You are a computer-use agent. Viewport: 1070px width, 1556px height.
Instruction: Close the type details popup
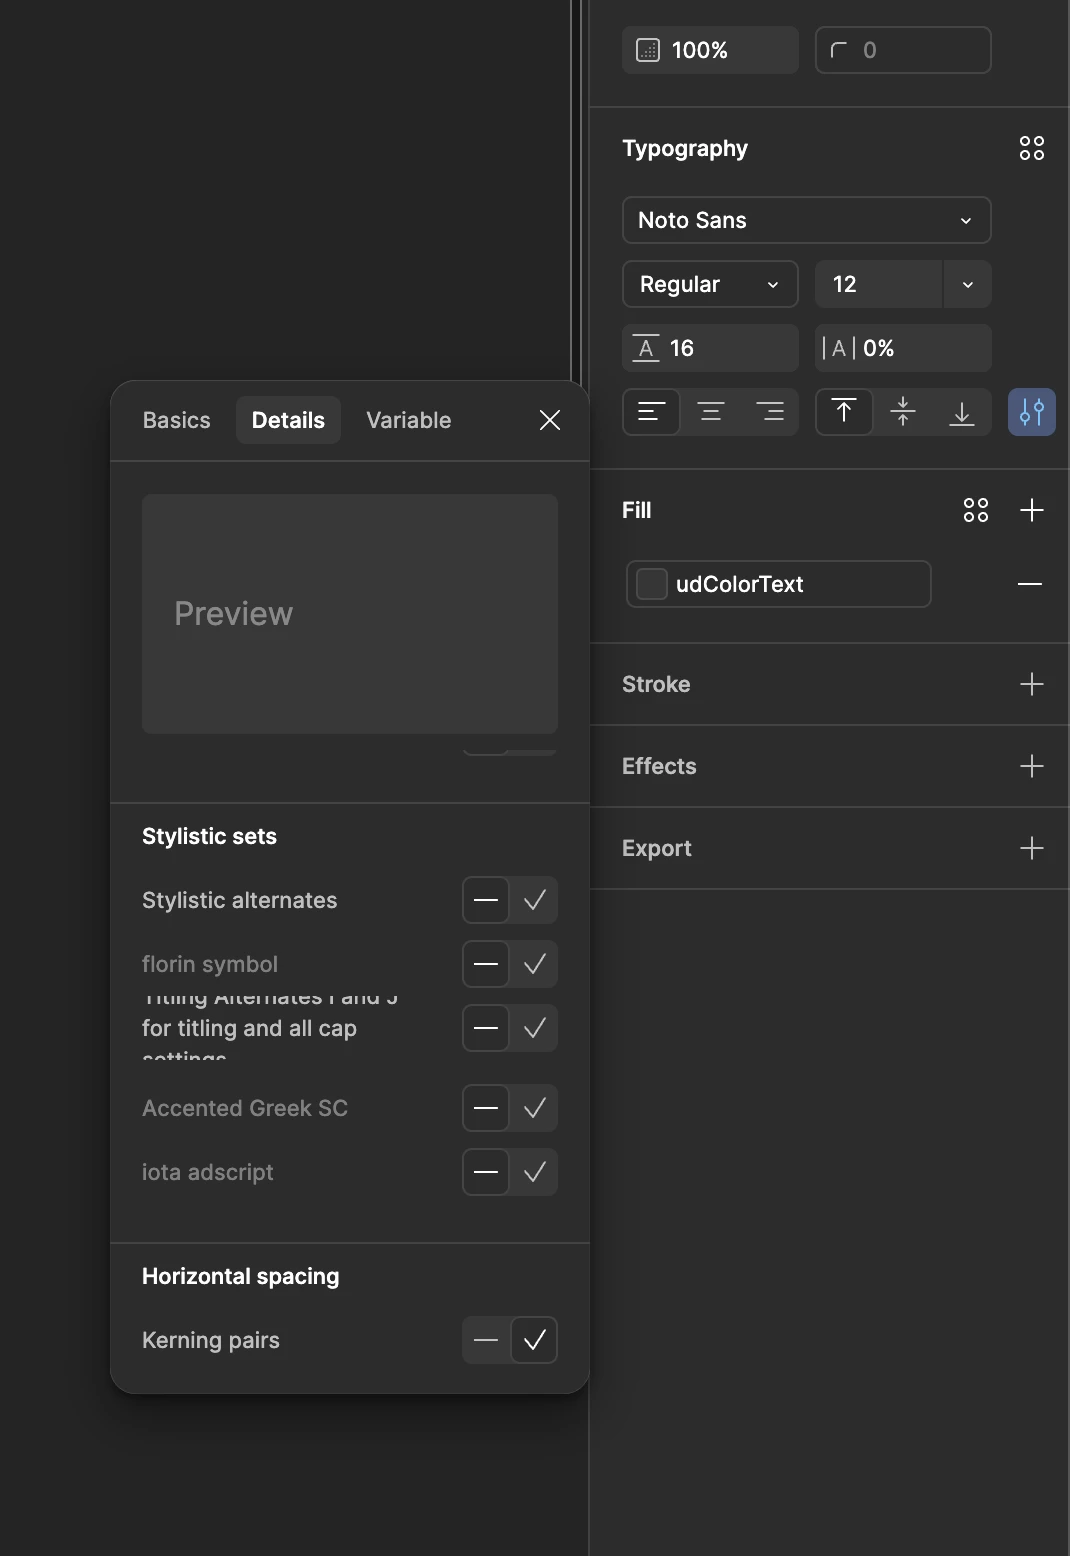[x=550, y=420]
